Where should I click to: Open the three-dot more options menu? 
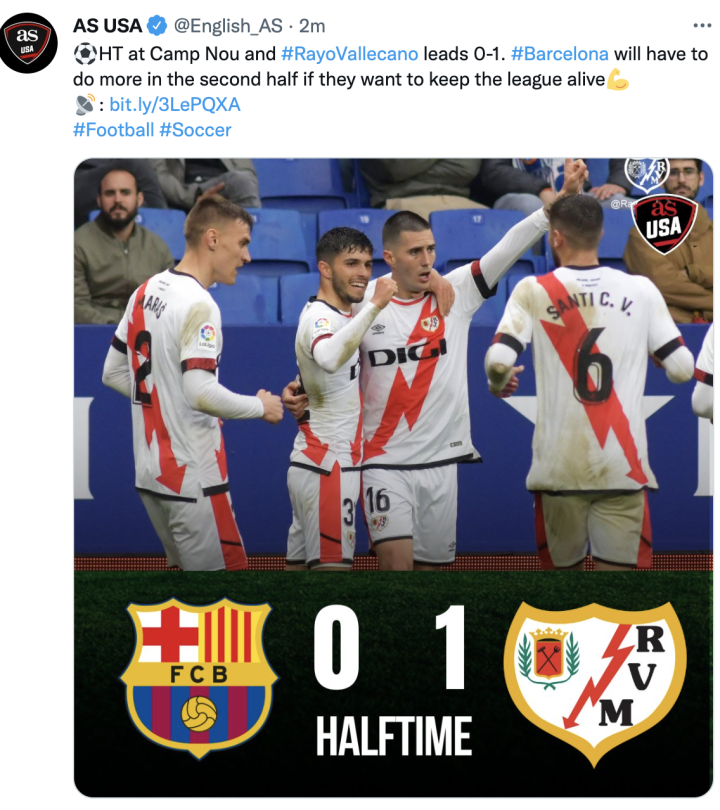coord(701,25)
